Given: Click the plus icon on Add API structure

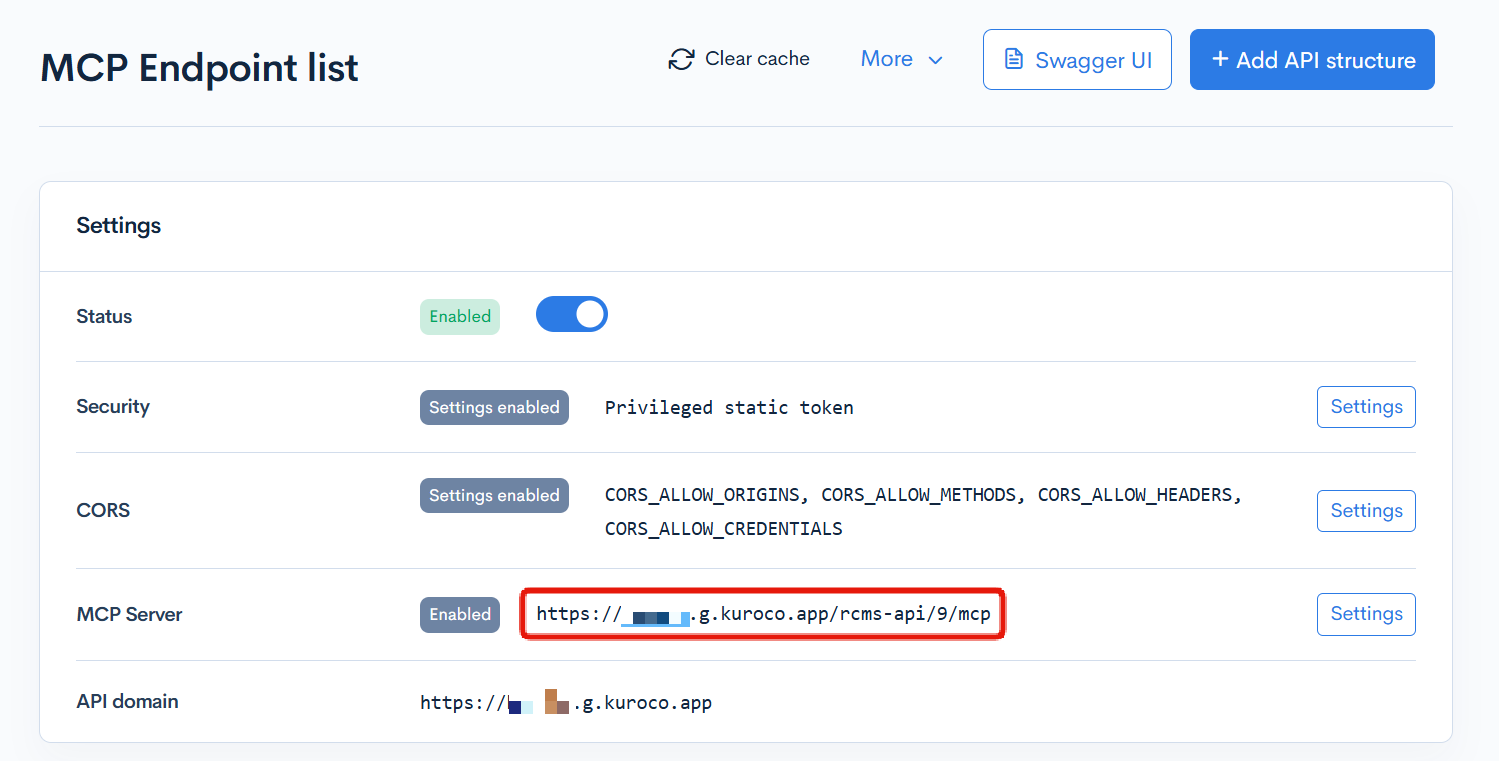Looking at the screenshot, I should coord(1219,59).
